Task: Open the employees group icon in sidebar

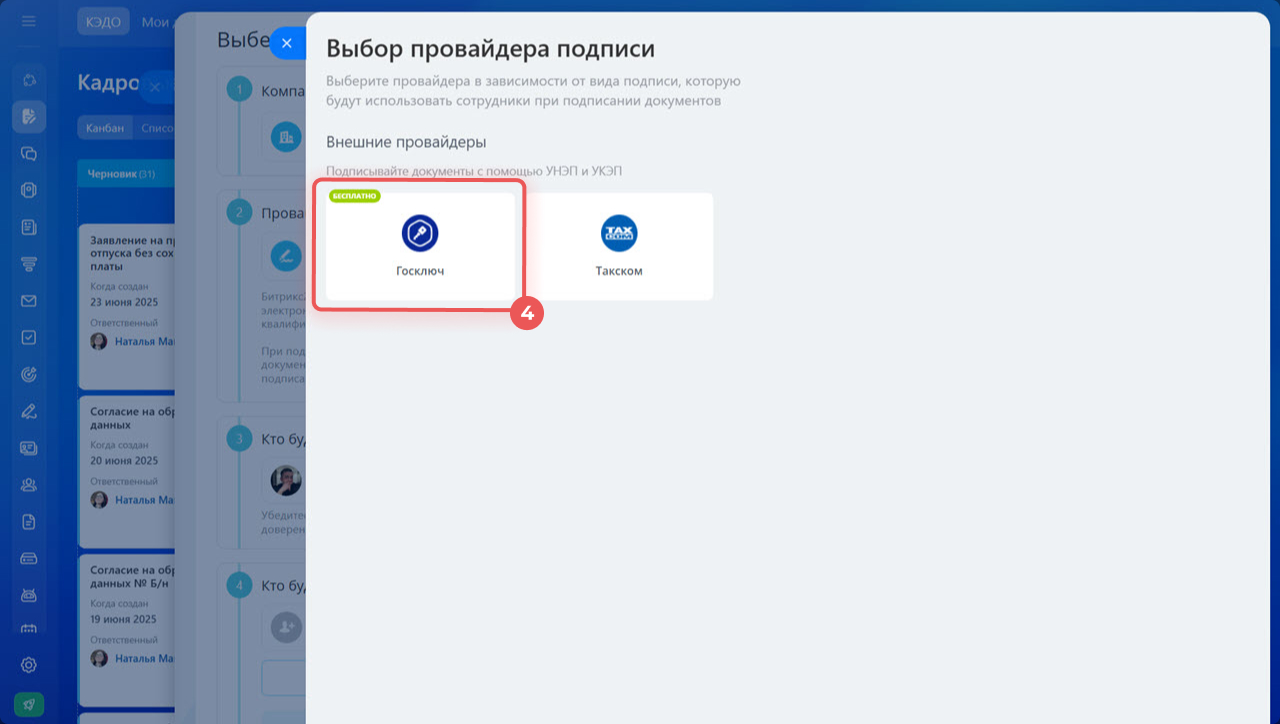Action: 29,485
